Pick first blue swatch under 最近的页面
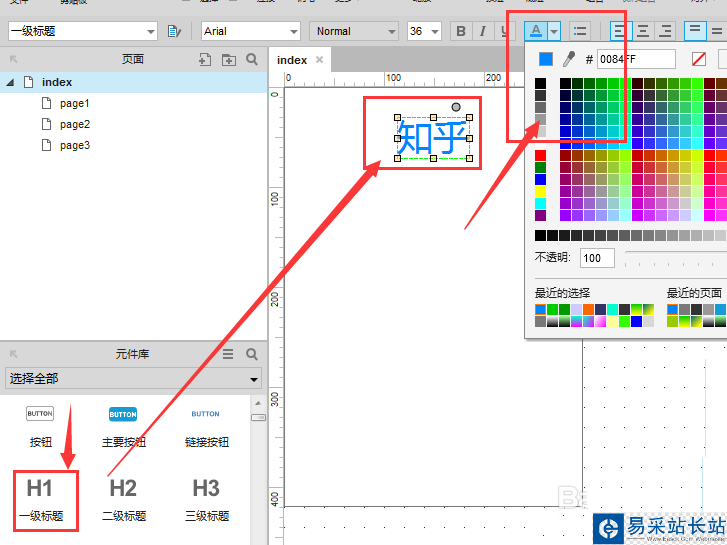The height and width of the screenshot is (545, 727). (x=673, y=309)
